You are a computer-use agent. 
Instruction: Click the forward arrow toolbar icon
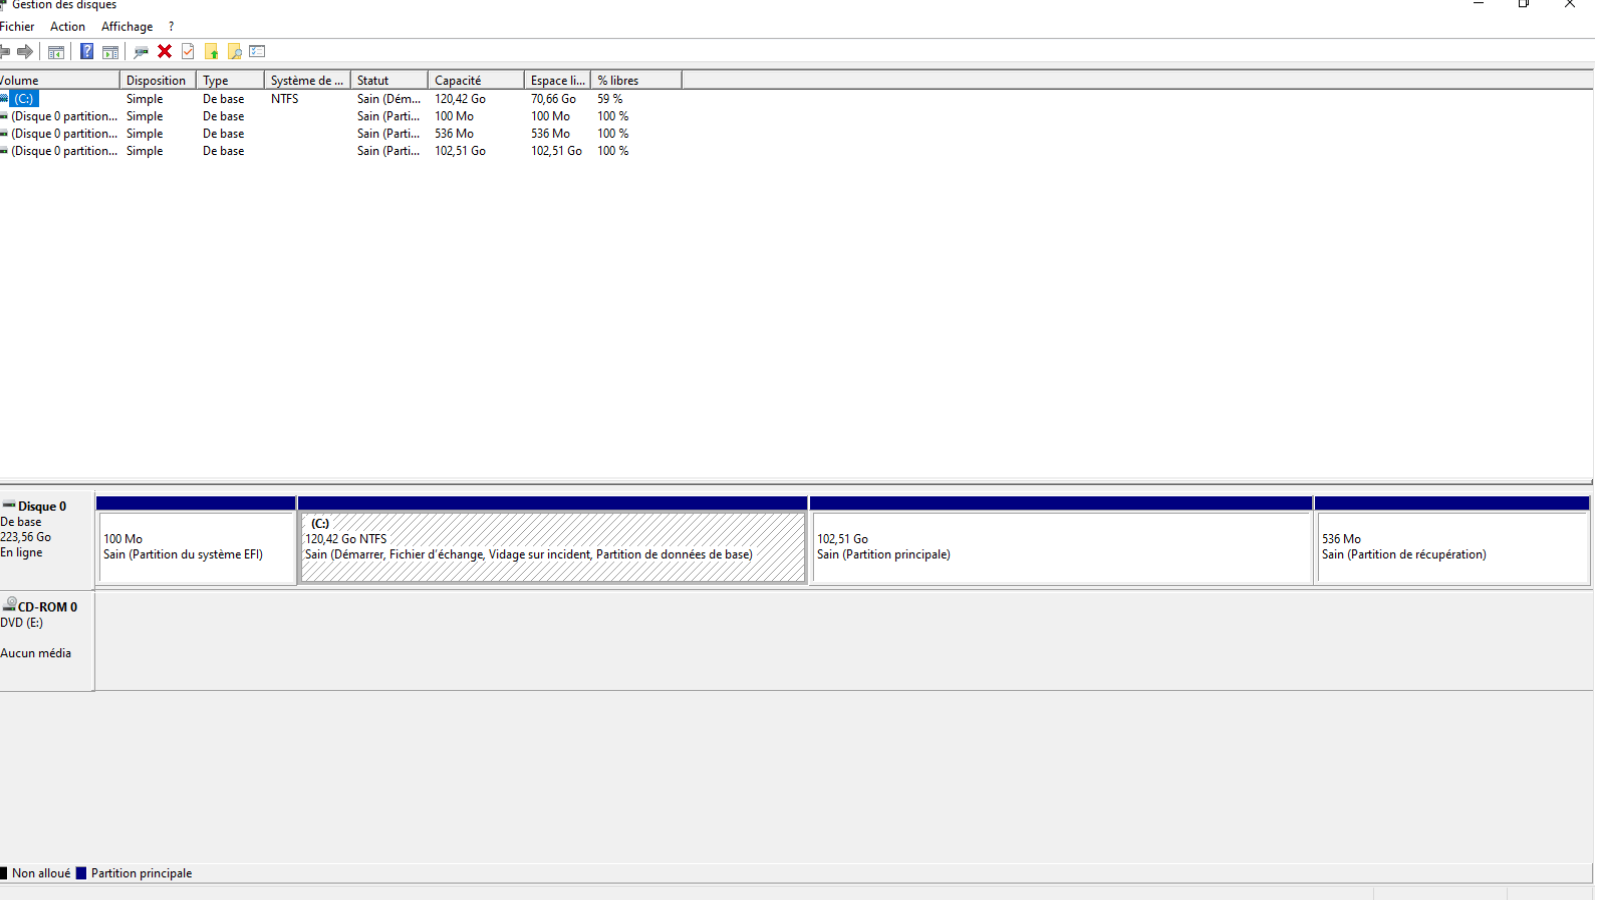click(x=25, y=52)
